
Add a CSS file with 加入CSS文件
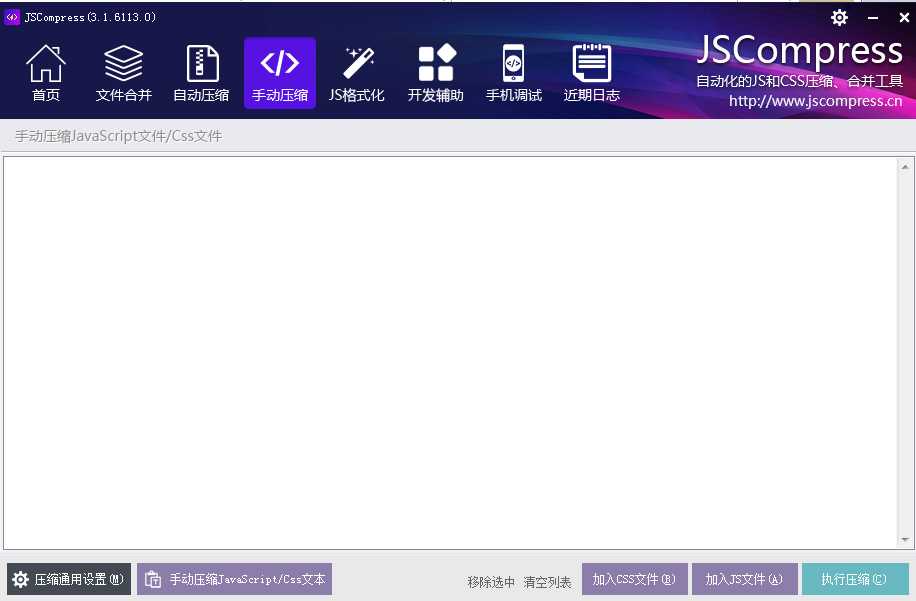[x=634, y=579]
